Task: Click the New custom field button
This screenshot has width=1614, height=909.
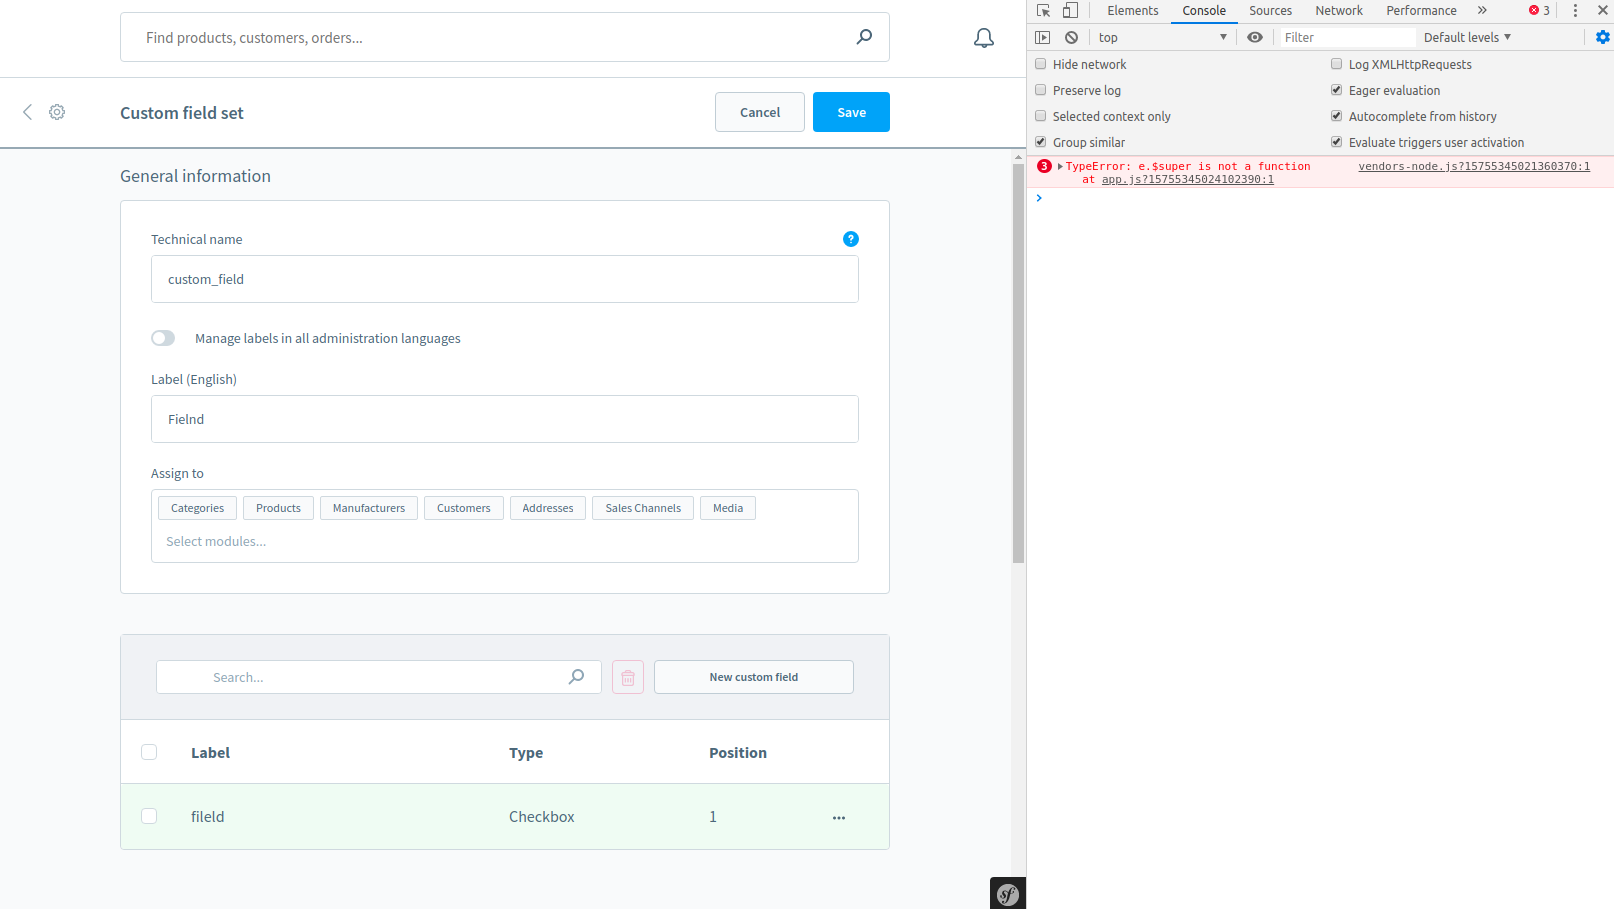Action: coord(753,677)
